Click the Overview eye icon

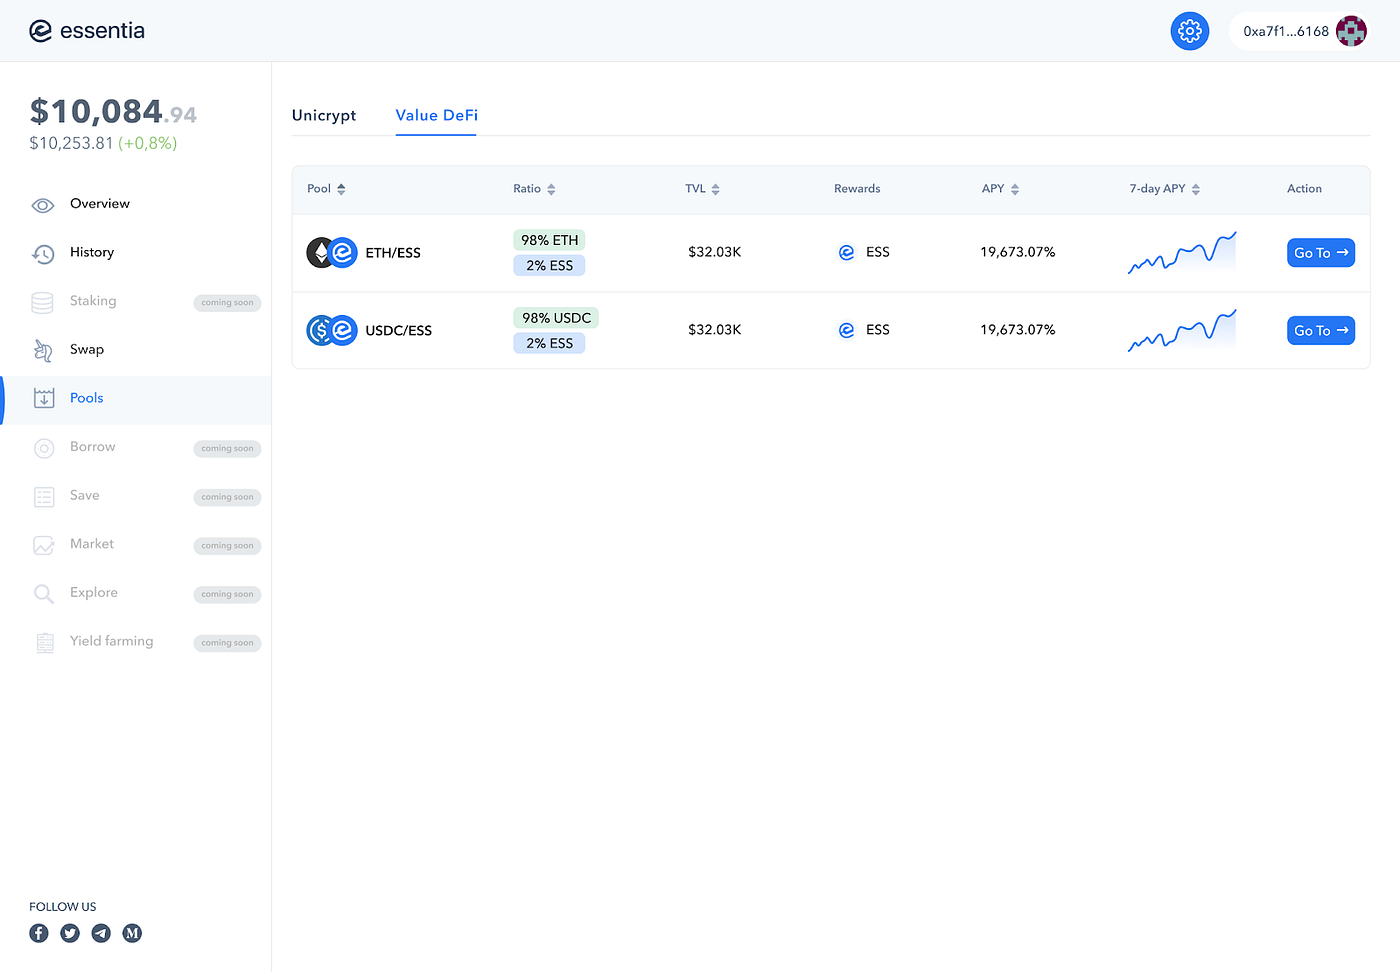43,205
